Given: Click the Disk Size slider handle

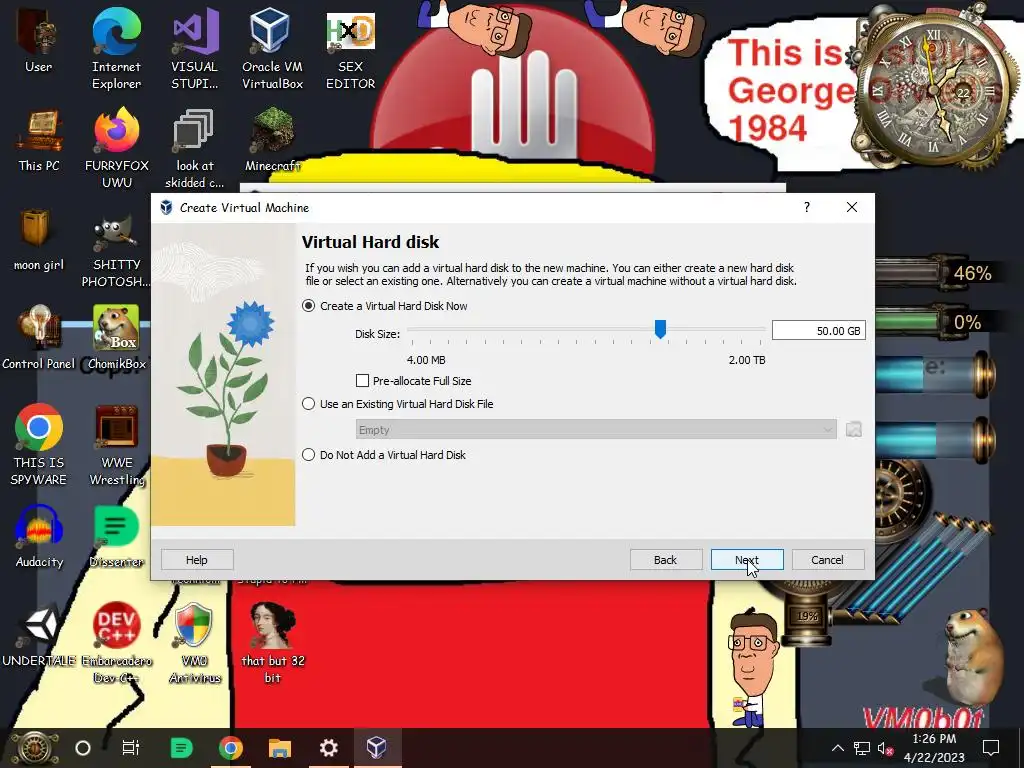Looking at the screenshot, I should coord(660,329).
